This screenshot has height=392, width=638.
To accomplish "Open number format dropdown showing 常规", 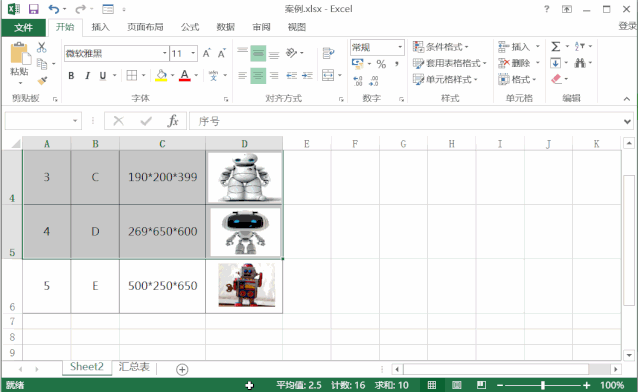I will [x=400, y=47].
